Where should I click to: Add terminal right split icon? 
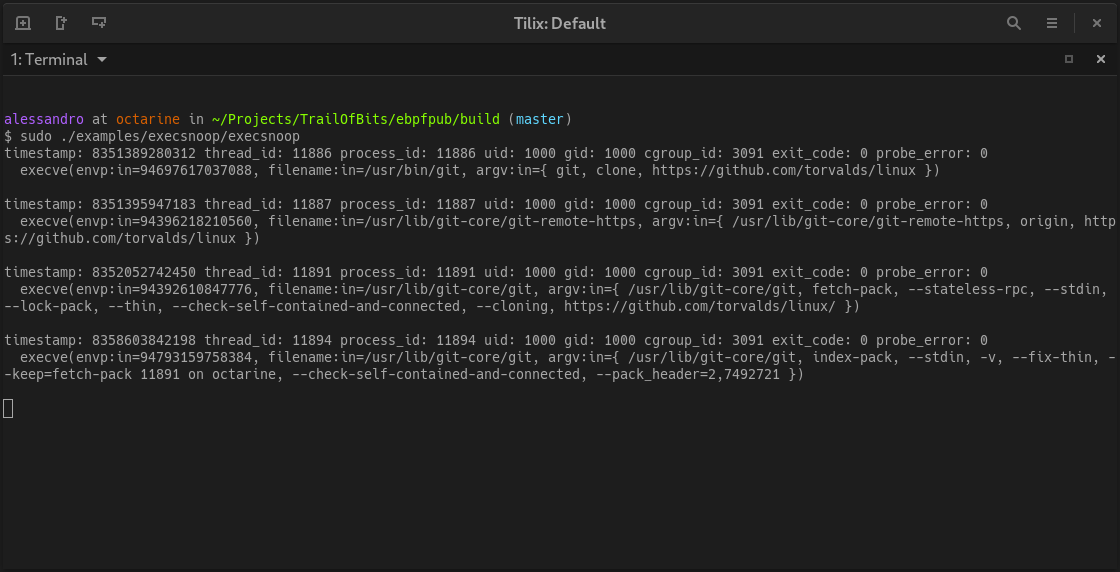61,23
